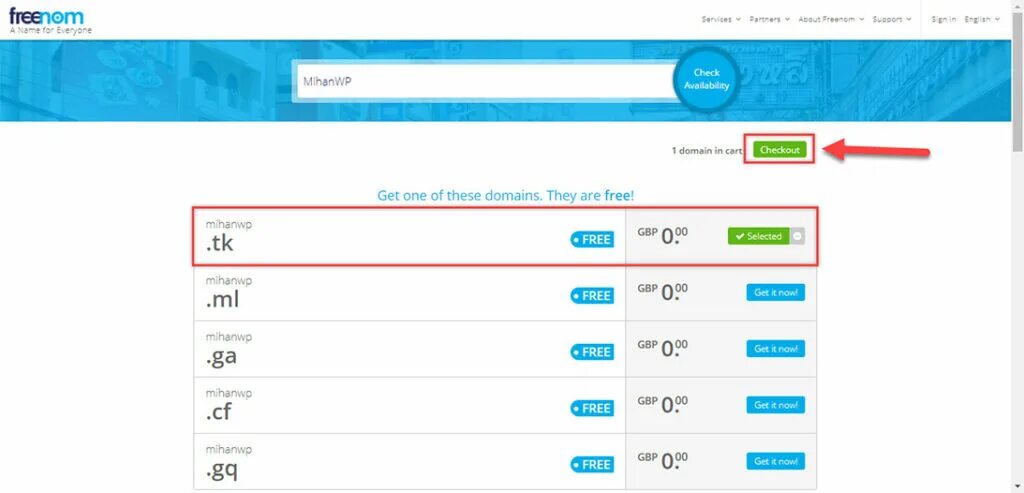Click the FREE badge for .ga

592,352
